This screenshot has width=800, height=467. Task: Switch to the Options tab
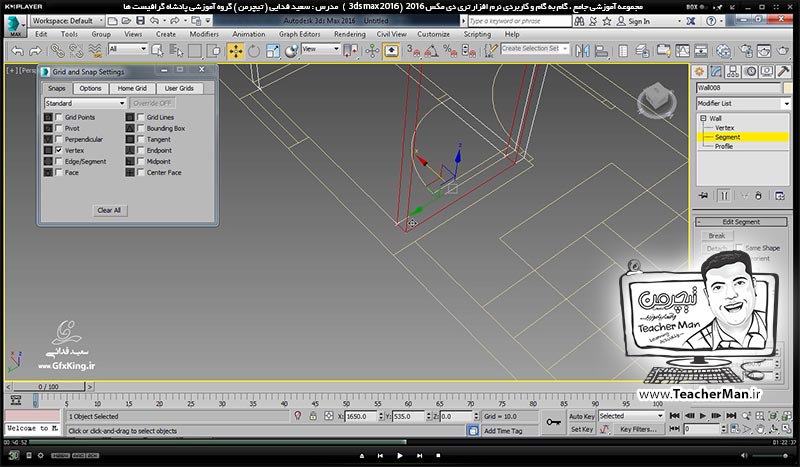(90, 88)
